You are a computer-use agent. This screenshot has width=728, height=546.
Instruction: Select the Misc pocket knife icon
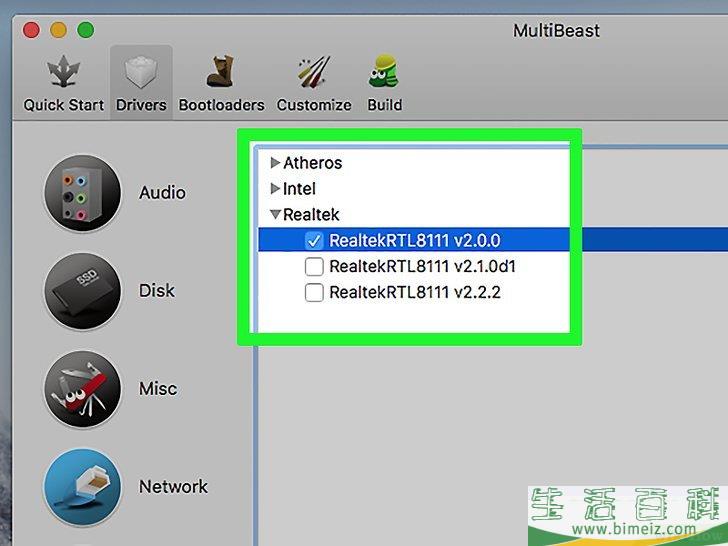(82, 389)
